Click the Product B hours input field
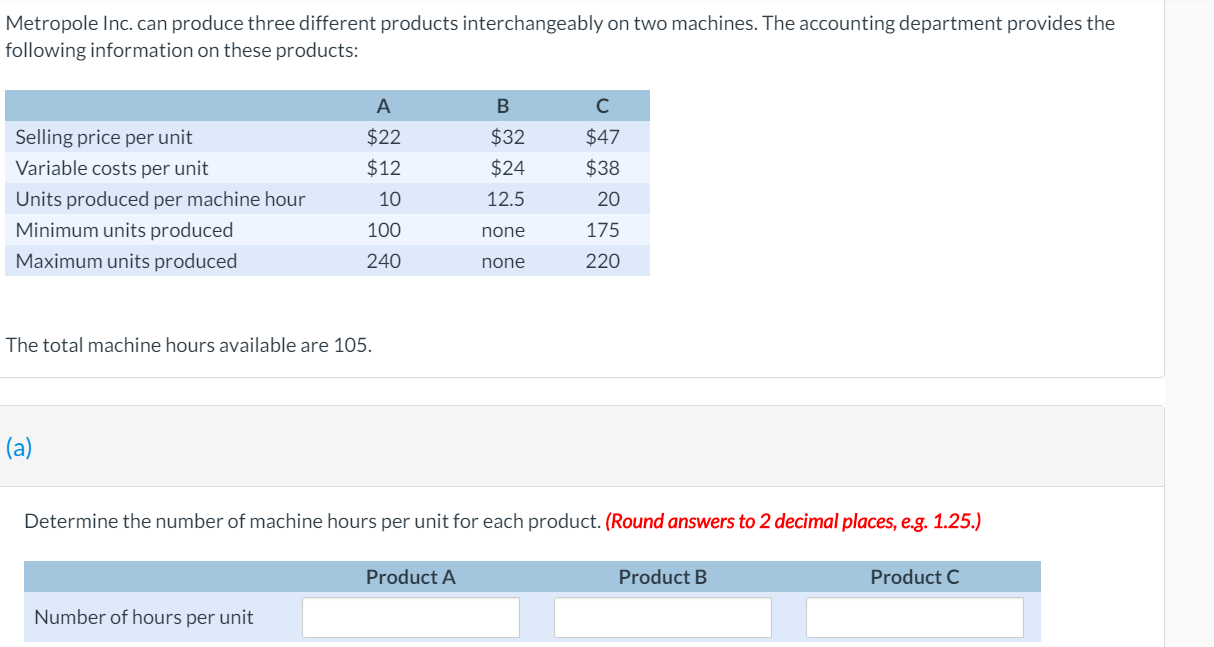Screen dimensions: 1214x647 point(663,617)
